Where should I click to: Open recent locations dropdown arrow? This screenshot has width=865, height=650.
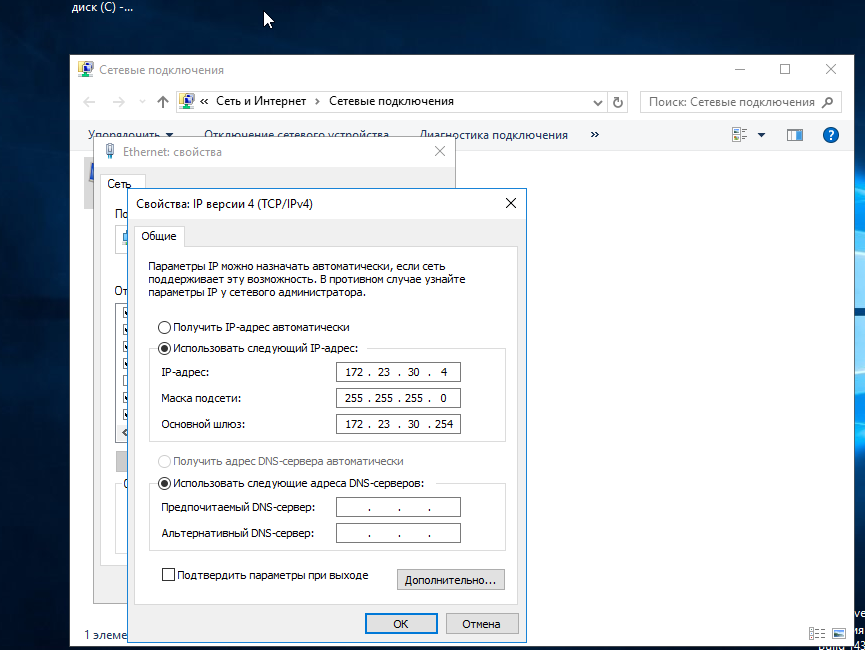(142, 102)
